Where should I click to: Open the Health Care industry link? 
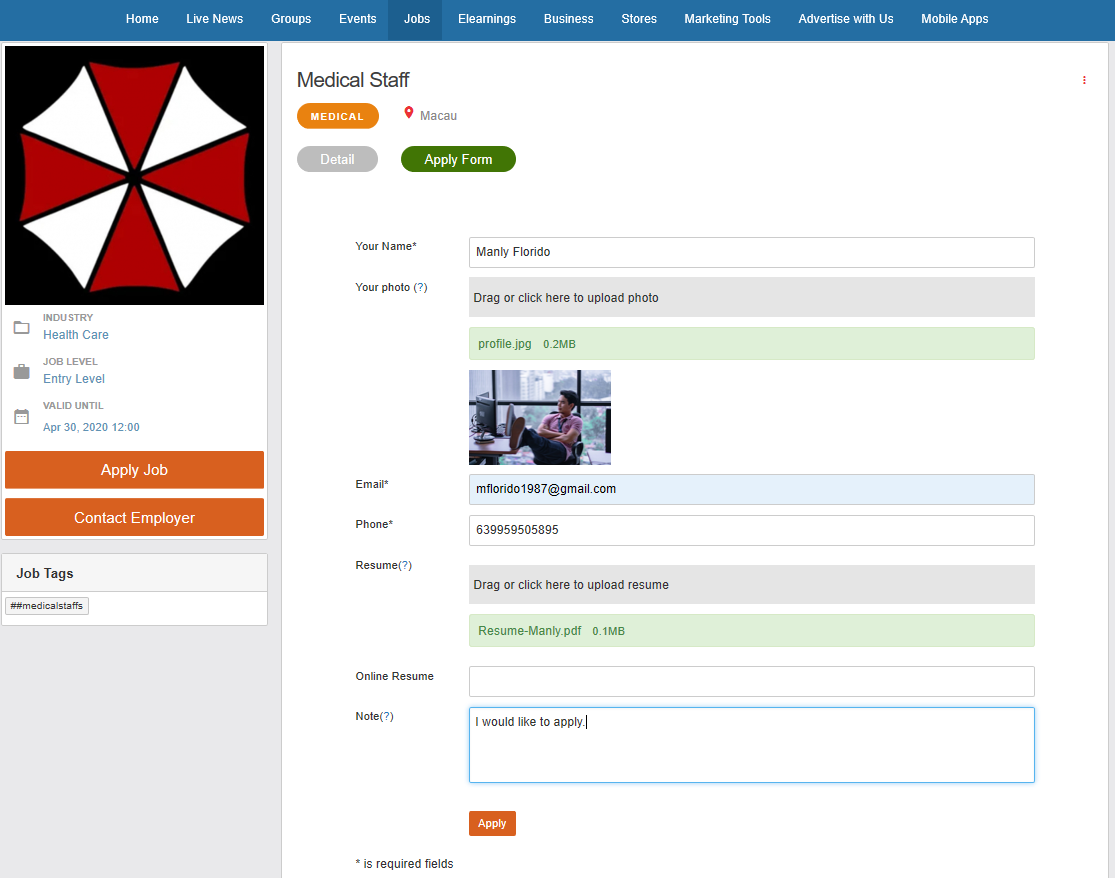tap(76, 335)
